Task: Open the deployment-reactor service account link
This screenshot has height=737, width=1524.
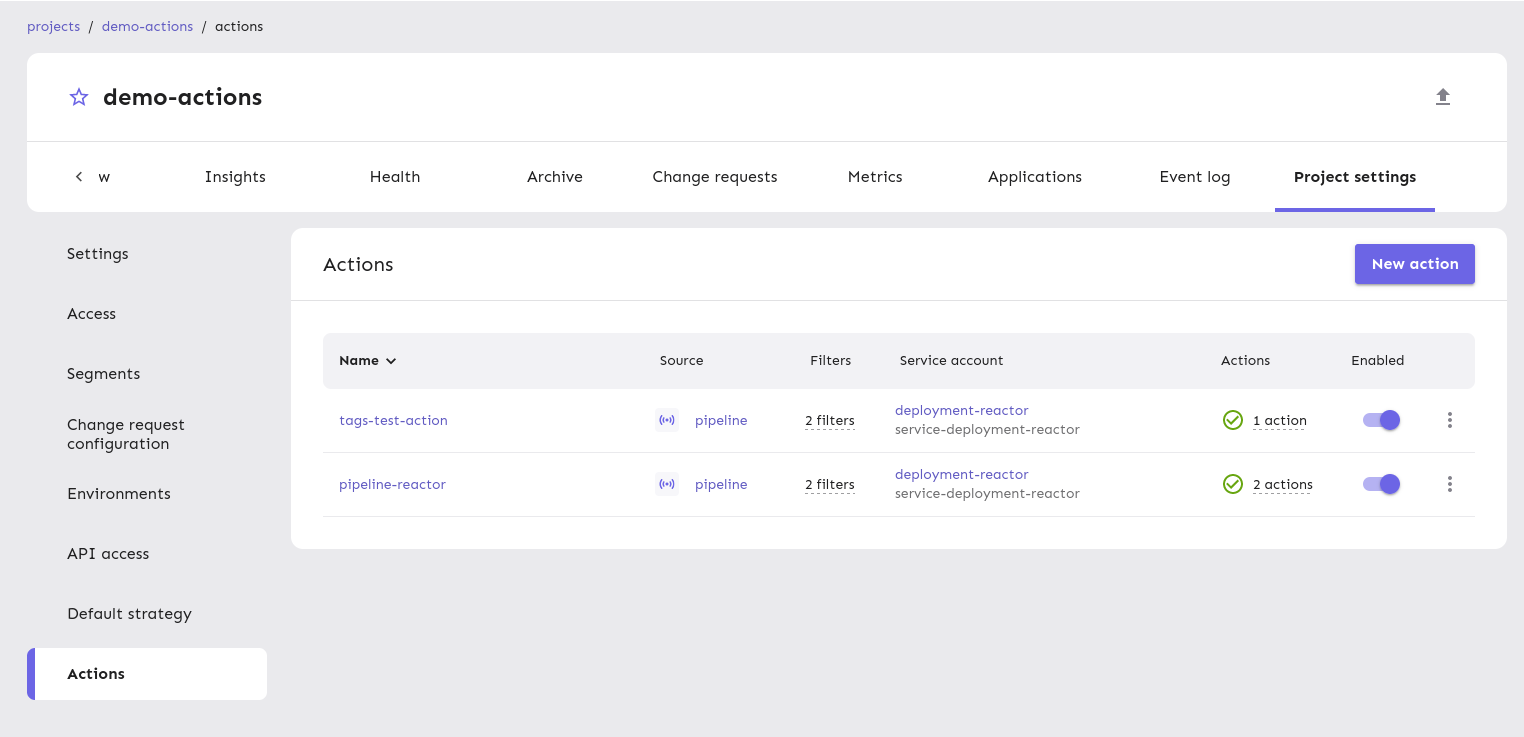Action: 961,410
